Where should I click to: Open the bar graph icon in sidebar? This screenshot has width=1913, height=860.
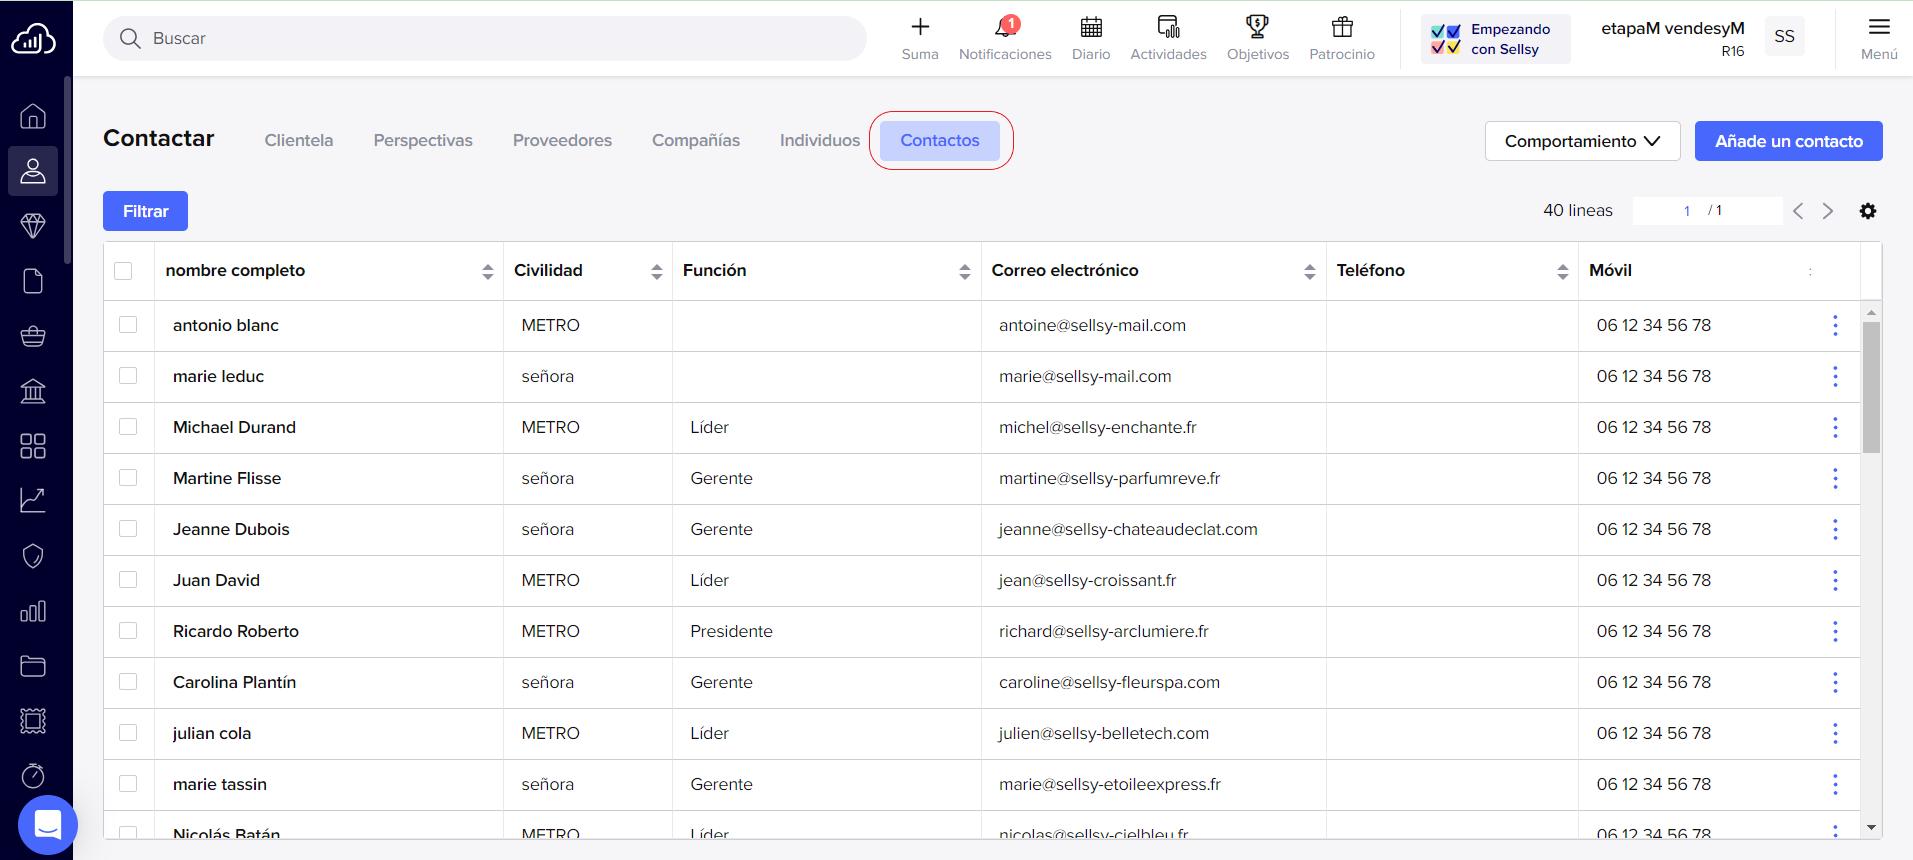[x=33, y=611]
